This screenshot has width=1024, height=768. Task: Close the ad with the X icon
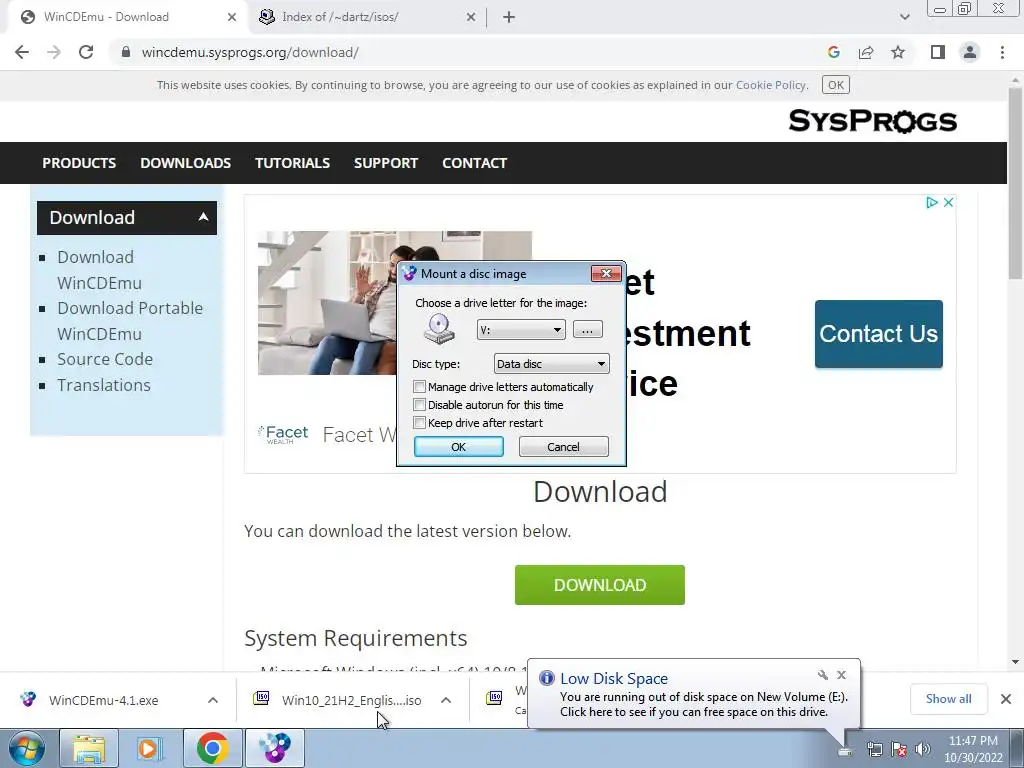(948, 202)
